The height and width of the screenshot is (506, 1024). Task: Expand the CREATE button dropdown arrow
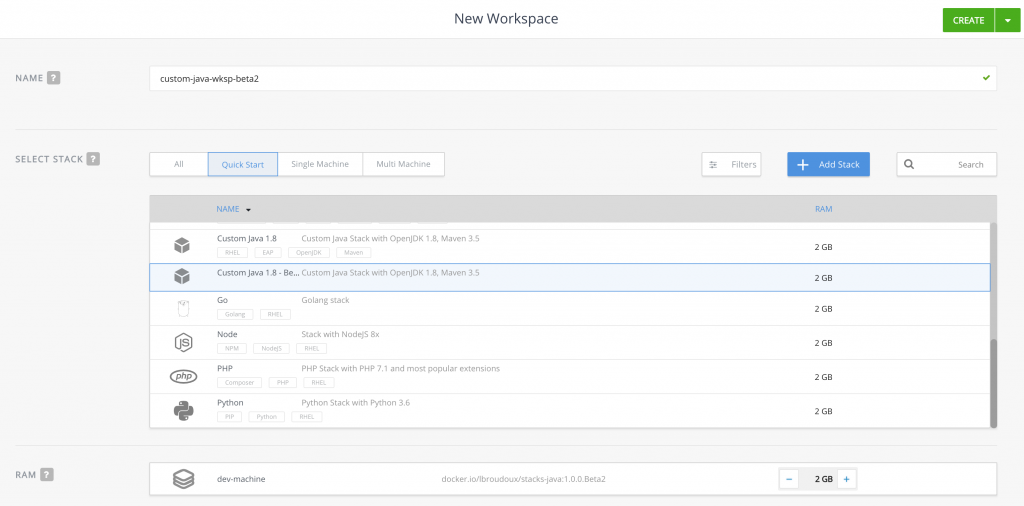[x=1007, y=20]
